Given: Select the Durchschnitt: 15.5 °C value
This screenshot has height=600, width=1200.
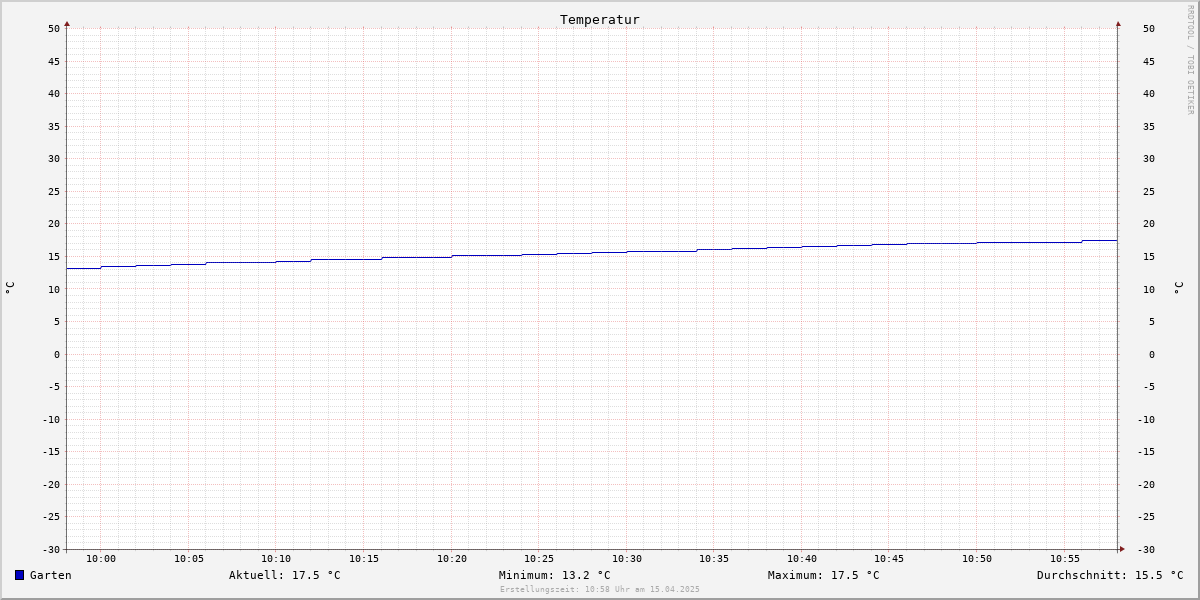Looking at the screenshot, I should 1110,575.
